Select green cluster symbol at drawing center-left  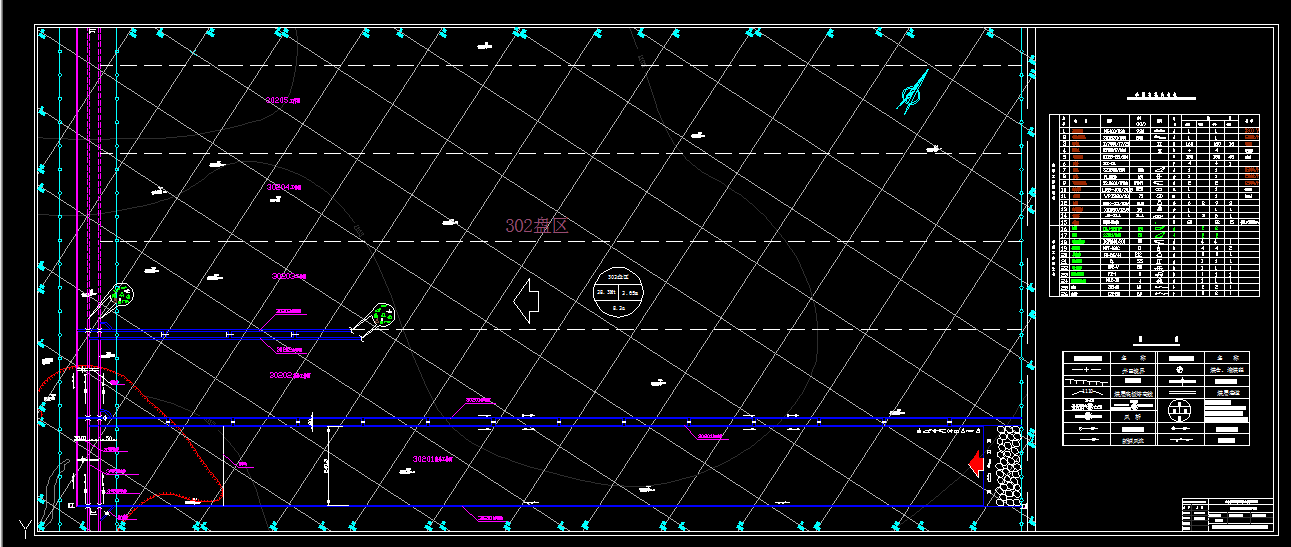[x=381, y=315]
